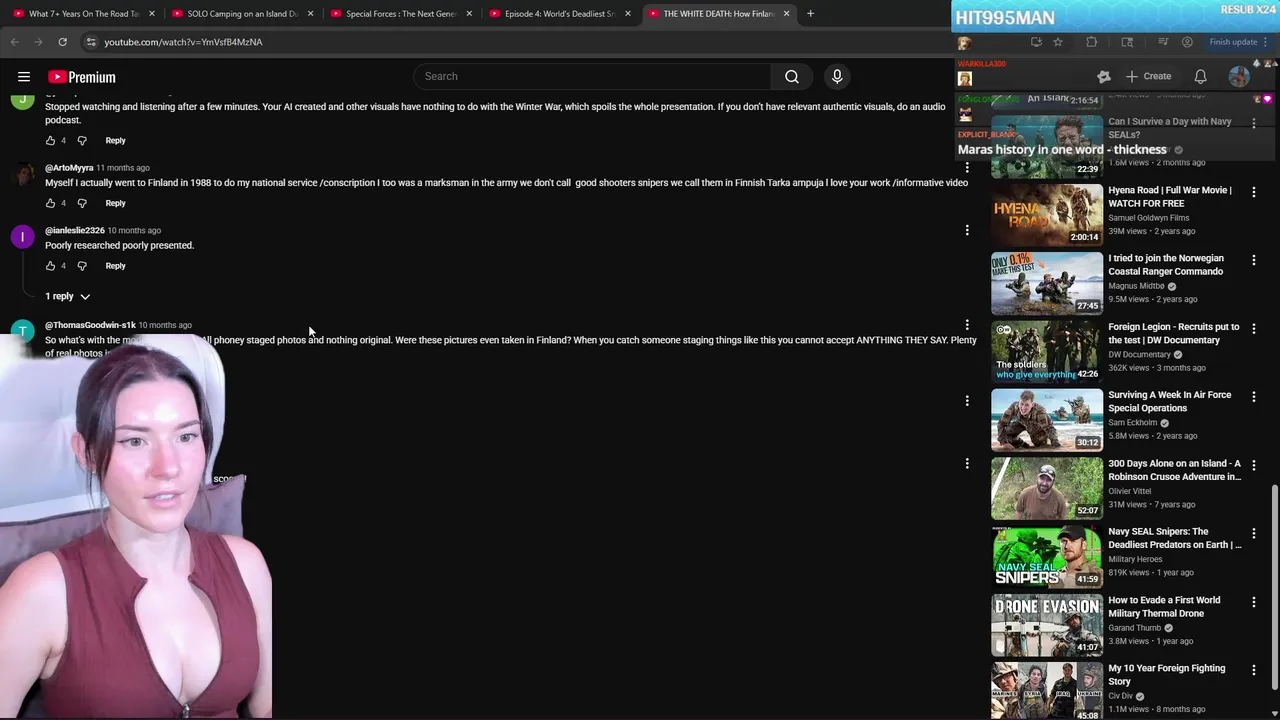Open action menu on @ThomasGoodwin comment

pos(967,325)
